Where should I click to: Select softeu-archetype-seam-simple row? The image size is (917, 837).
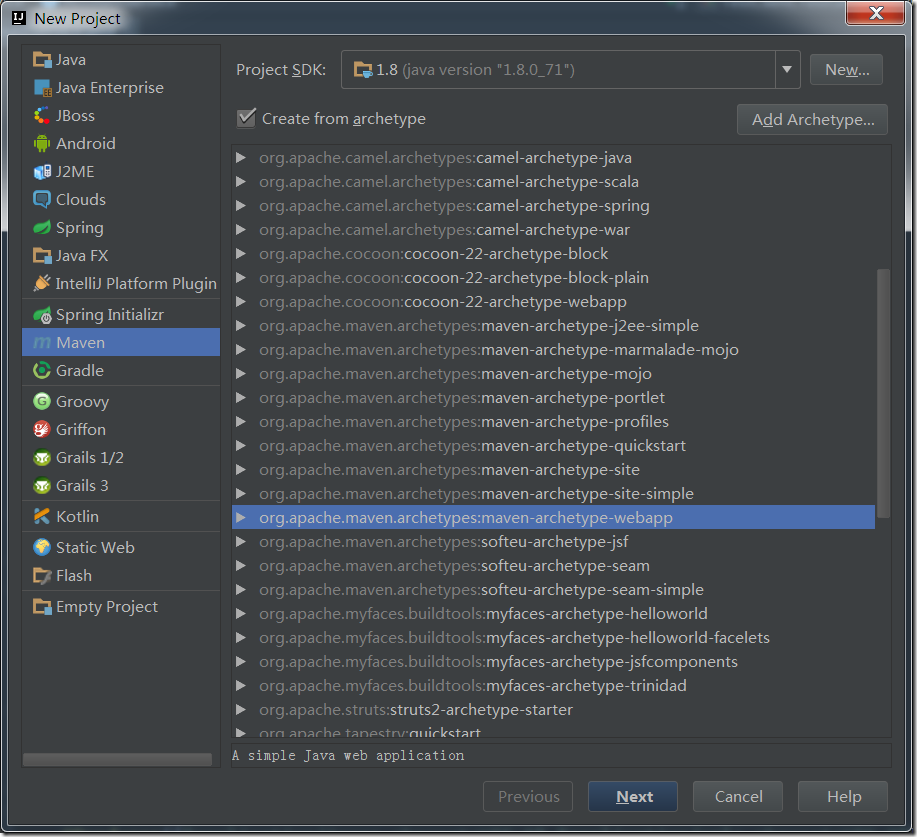pos(553,589)
